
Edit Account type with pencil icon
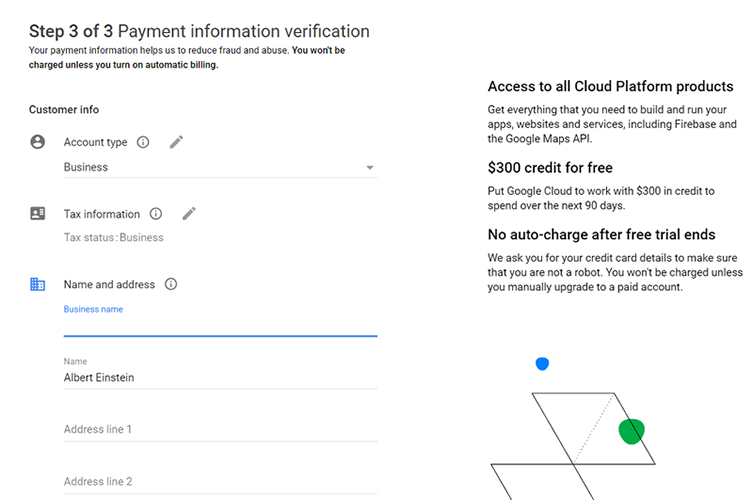point(176,142)
